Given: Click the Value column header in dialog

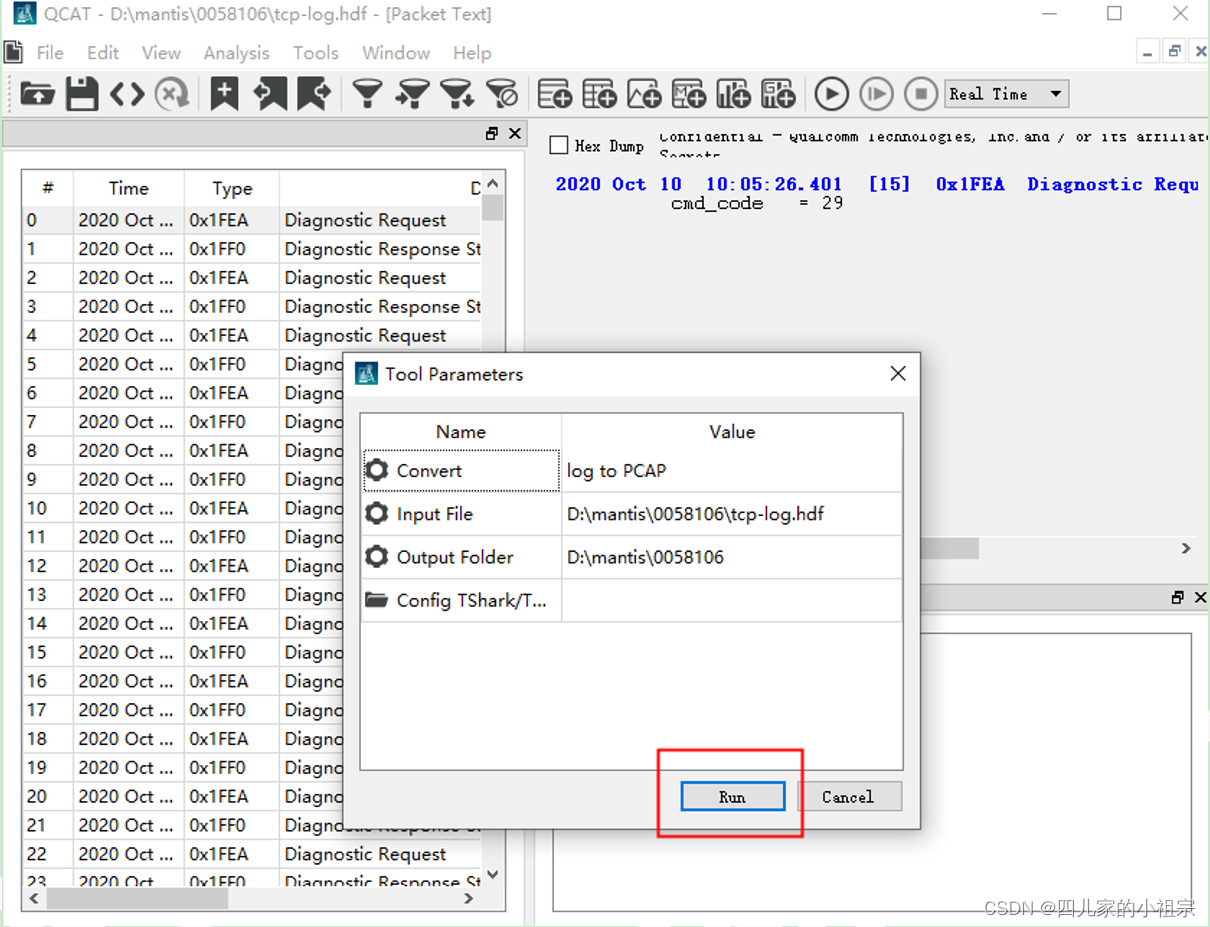Looking at the screenshot, I should pos(732,432).
